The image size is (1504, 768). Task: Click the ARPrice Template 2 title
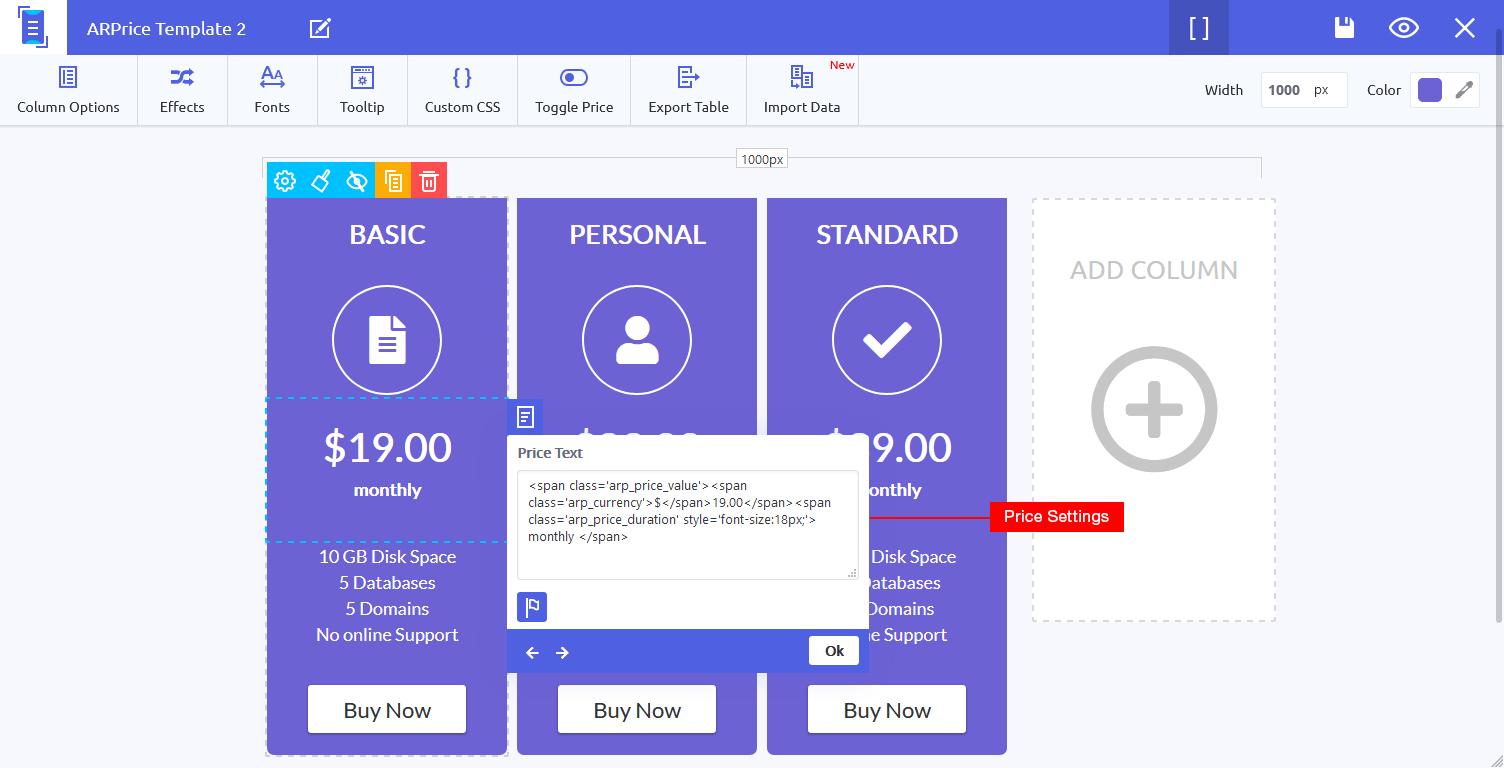[x=166, y=28]
